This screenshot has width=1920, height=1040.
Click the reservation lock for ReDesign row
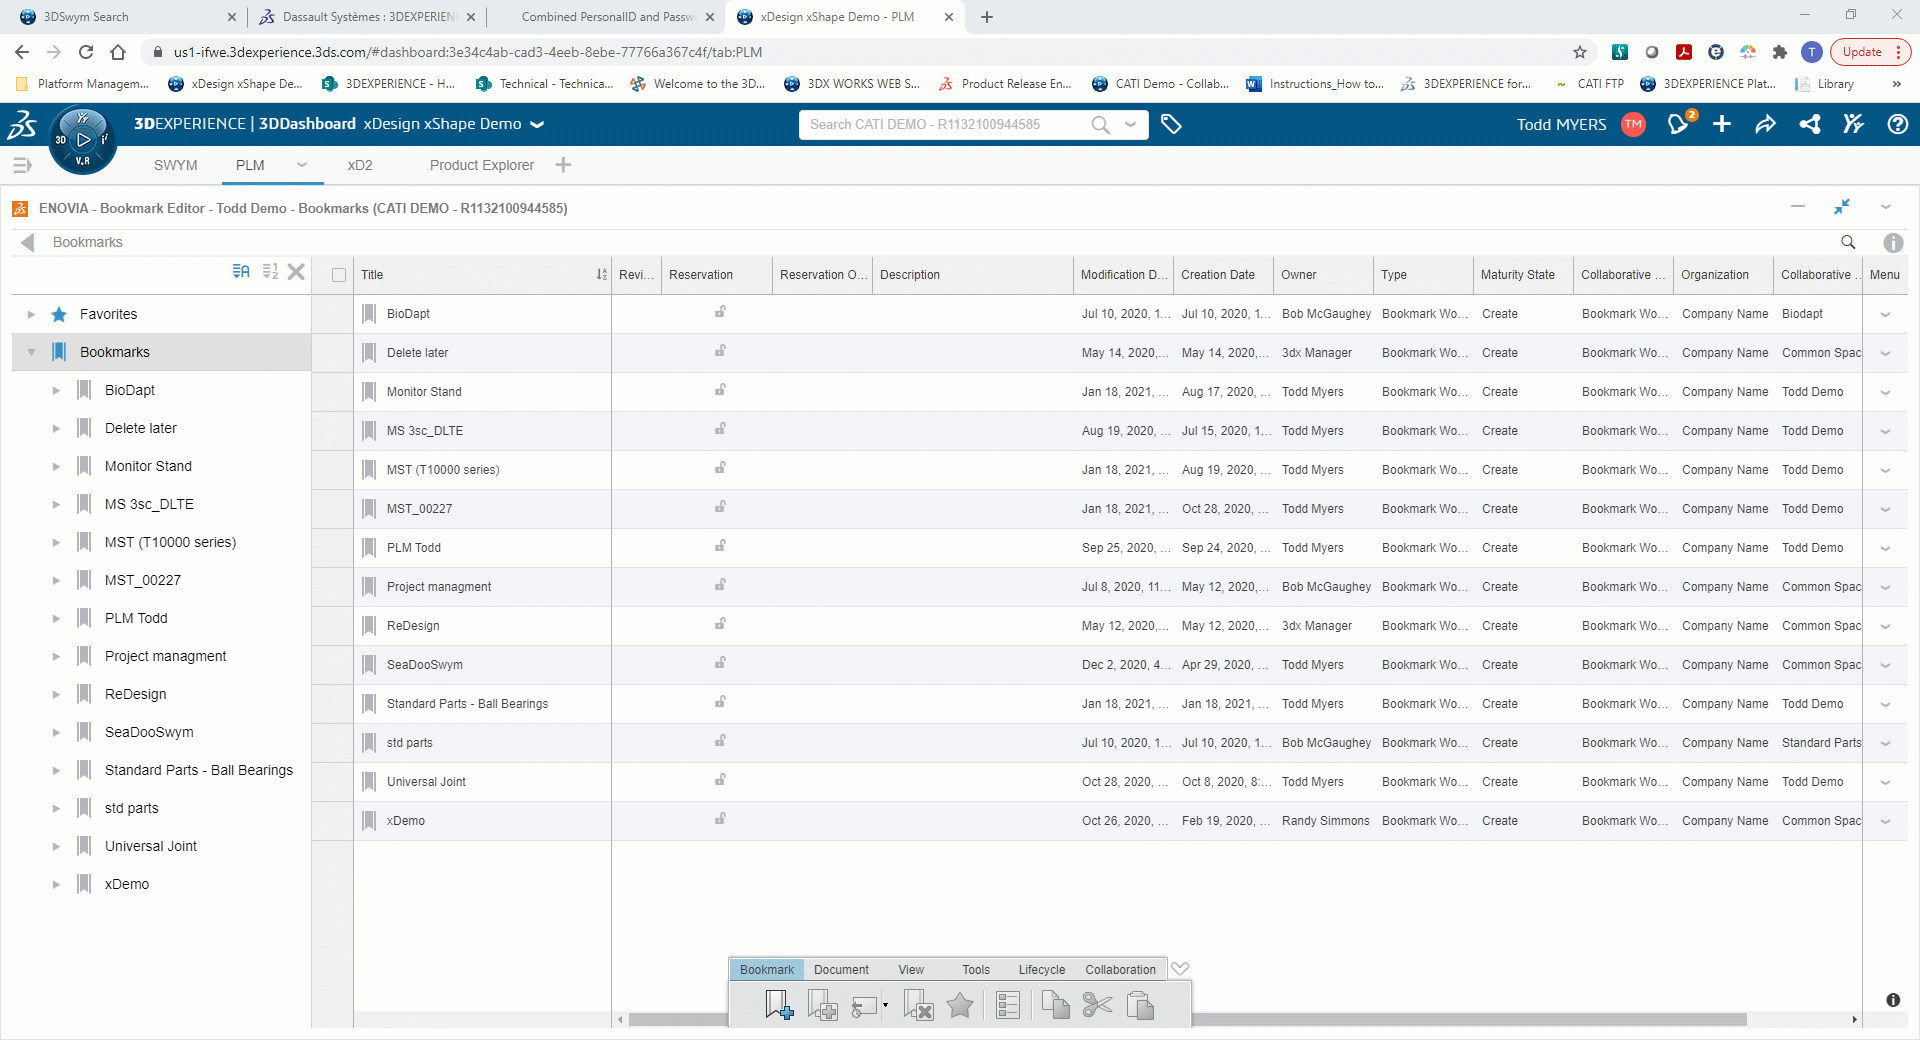720,624
